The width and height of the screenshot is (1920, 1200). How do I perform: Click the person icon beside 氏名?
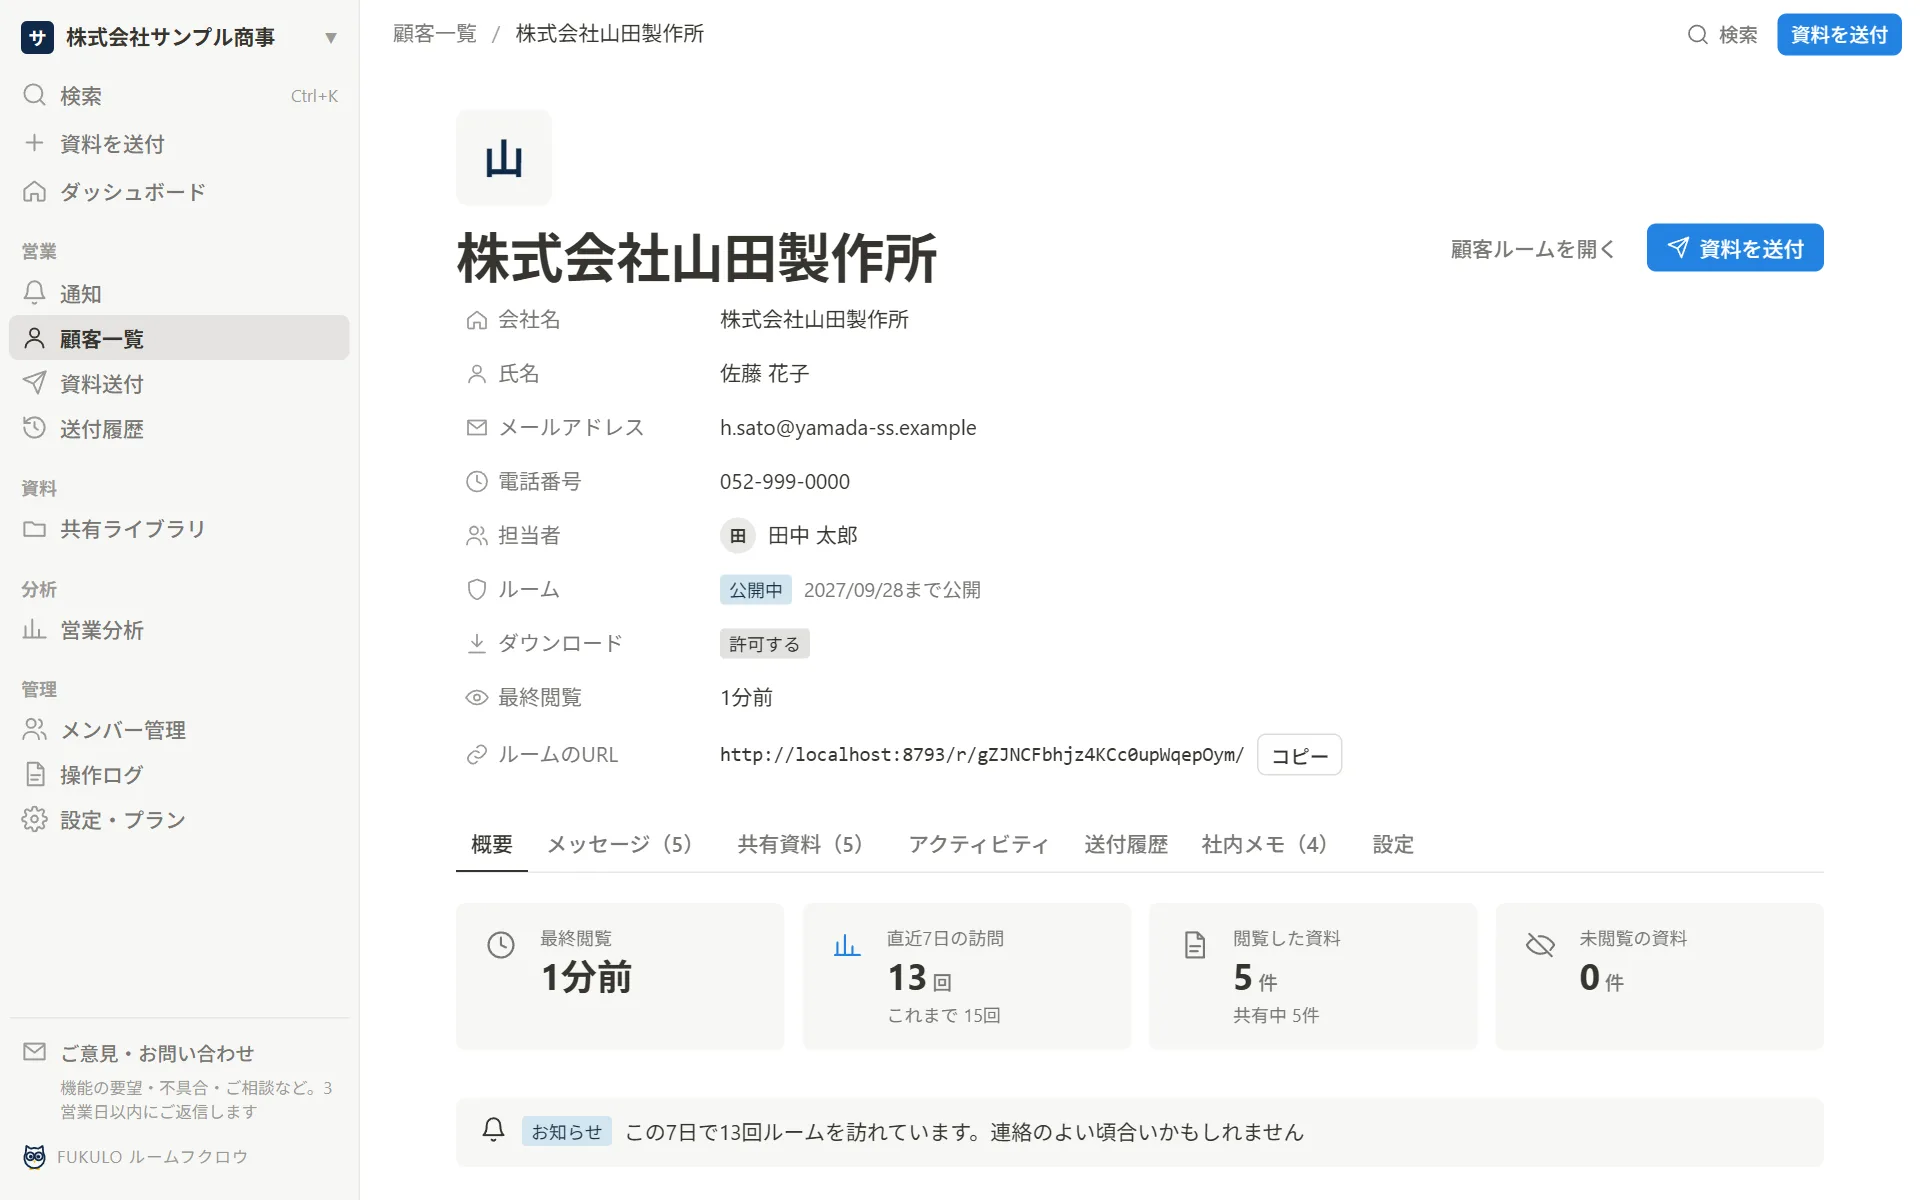[x=477, y=374]
